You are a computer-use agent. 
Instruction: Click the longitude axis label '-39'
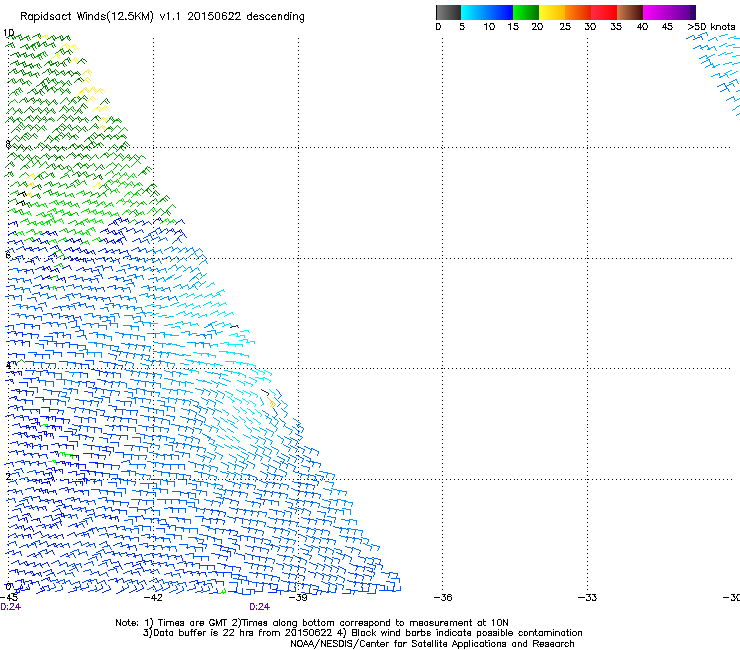pyautogui.click(x=298, y=598)
